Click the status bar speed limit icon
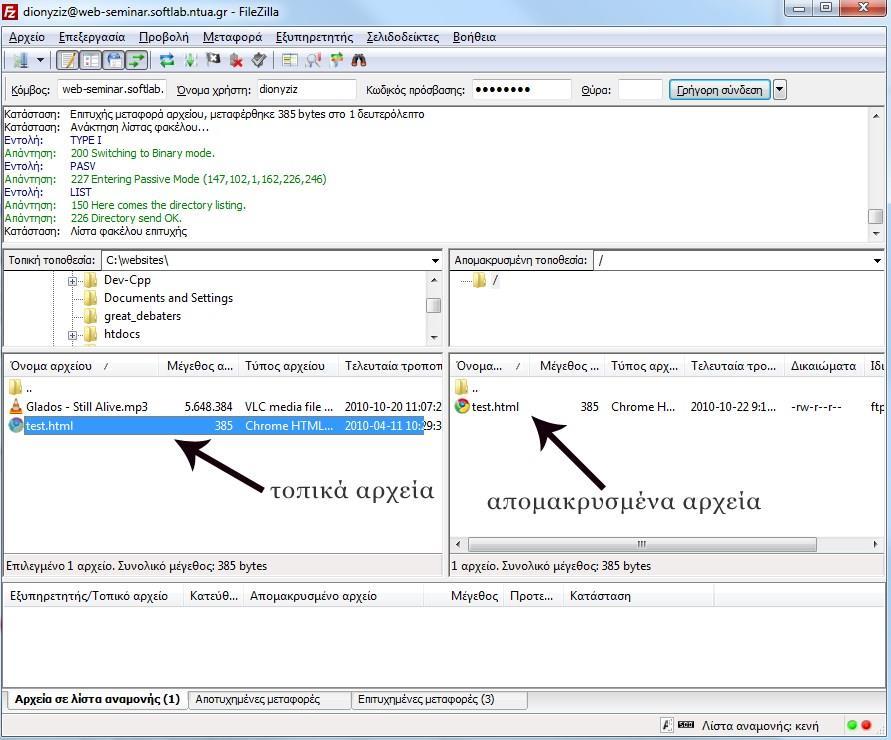Screen dimensions: 891x740 coord(686,725)
